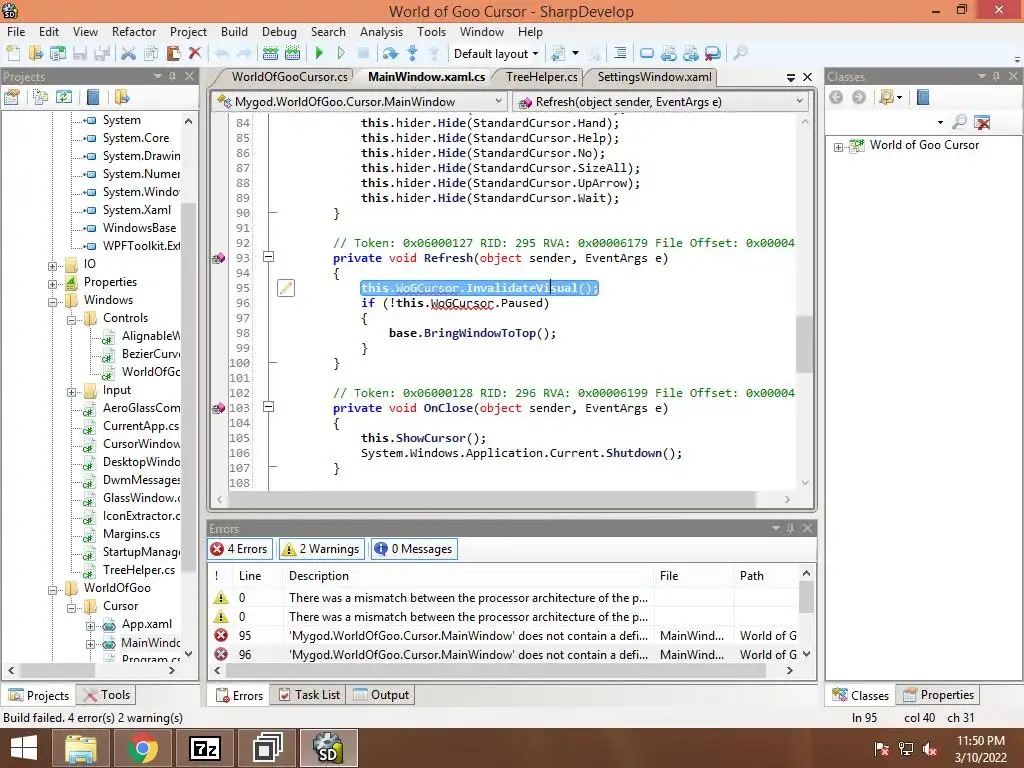Viewport: 1024px width, 768px height.
Task: Click the Cut scissors icon
Action: pos(129,54)
